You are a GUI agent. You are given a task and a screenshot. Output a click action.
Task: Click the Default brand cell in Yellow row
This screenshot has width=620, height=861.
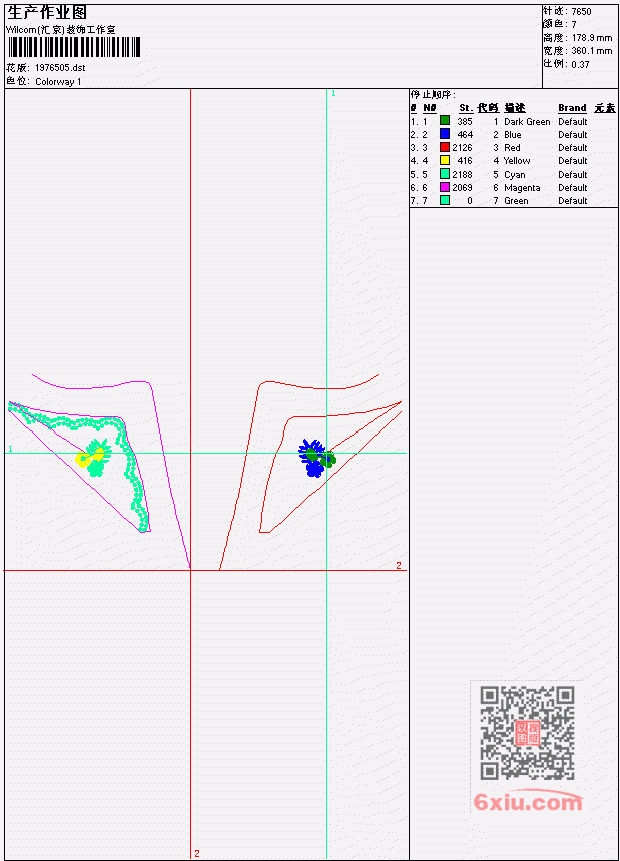point(573,160)
